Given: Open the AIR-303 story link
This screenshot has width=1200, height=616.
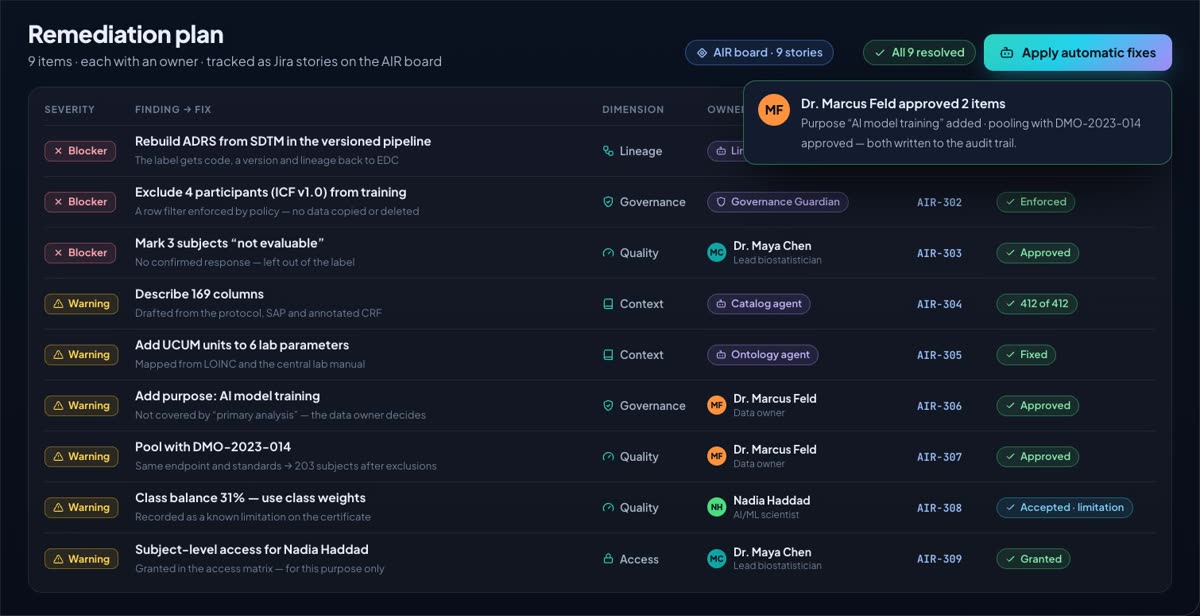Looking at the screenshot, I should point(939,253).
